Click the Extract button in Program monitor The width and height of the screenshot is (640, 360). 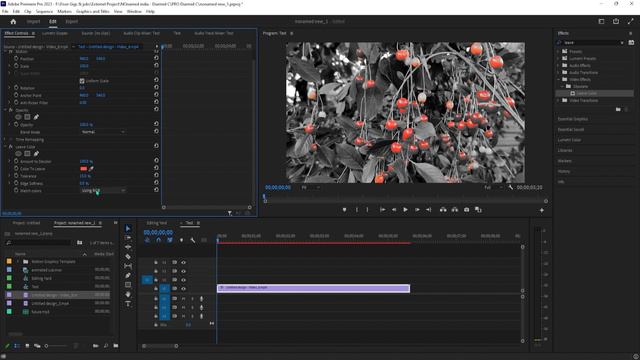coord(455,210)
